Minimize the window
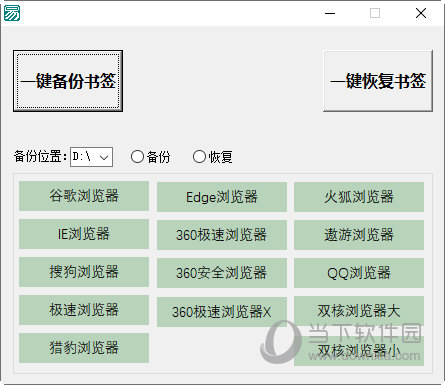 point(330,13)
